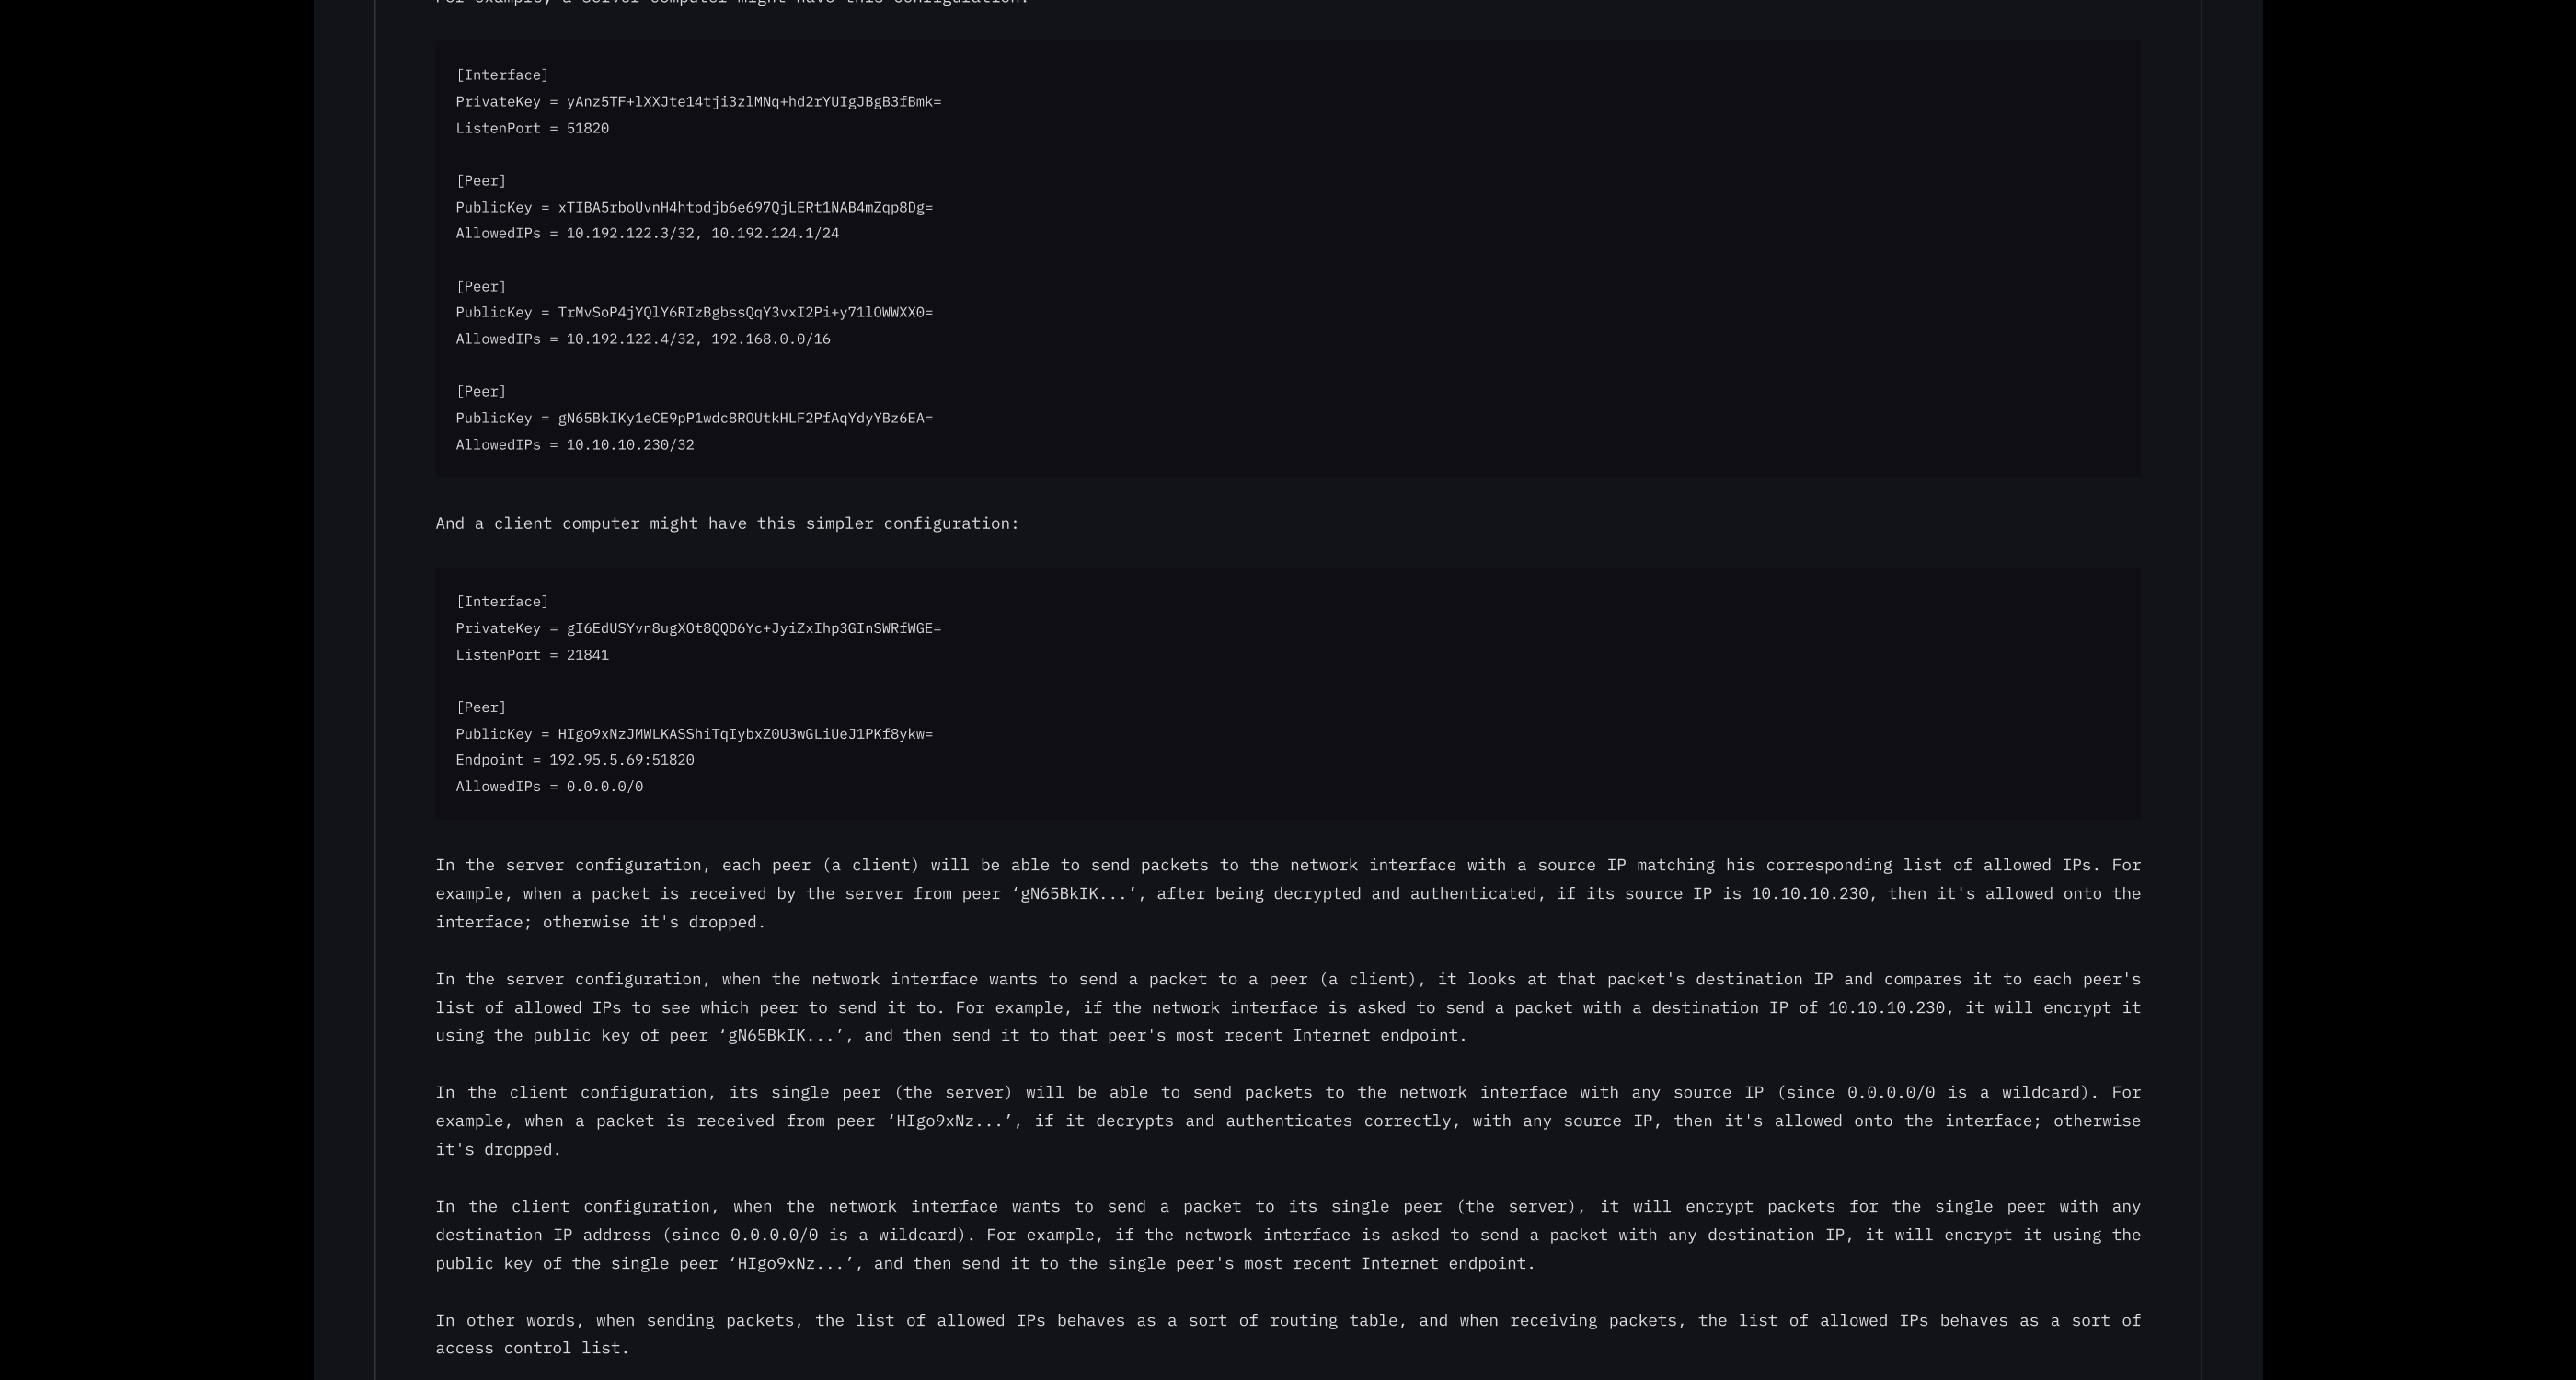This screenshot has height=1380, width=2576.
Task: Click the AllowedIPs = 0.0.0.0/0 line
Action: (549, 787)
